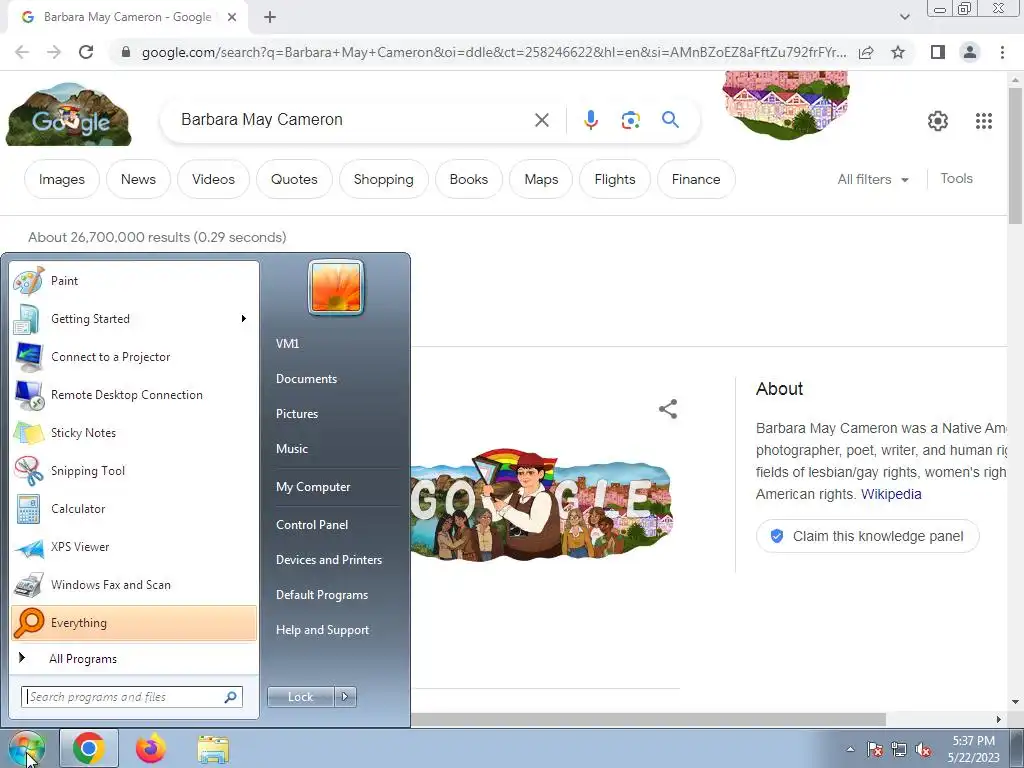Start a voice search with microphone icon
This screenshot has height=768, width=1024.
(x=590, y=120)
